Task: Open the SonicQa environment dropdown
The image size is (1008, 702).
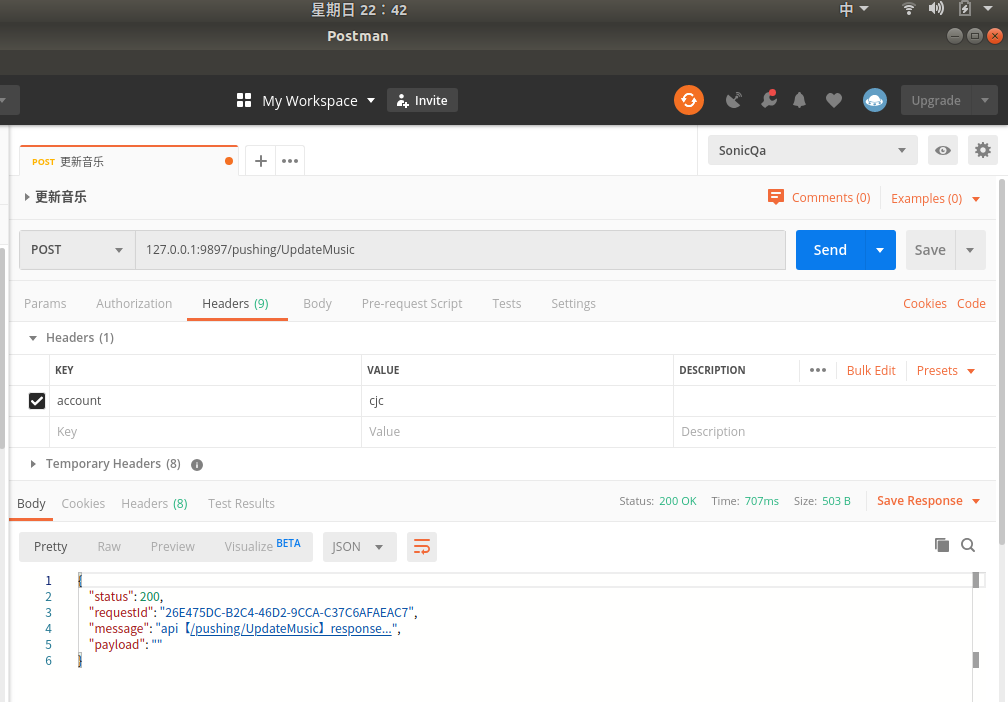Action: point(813,150)
